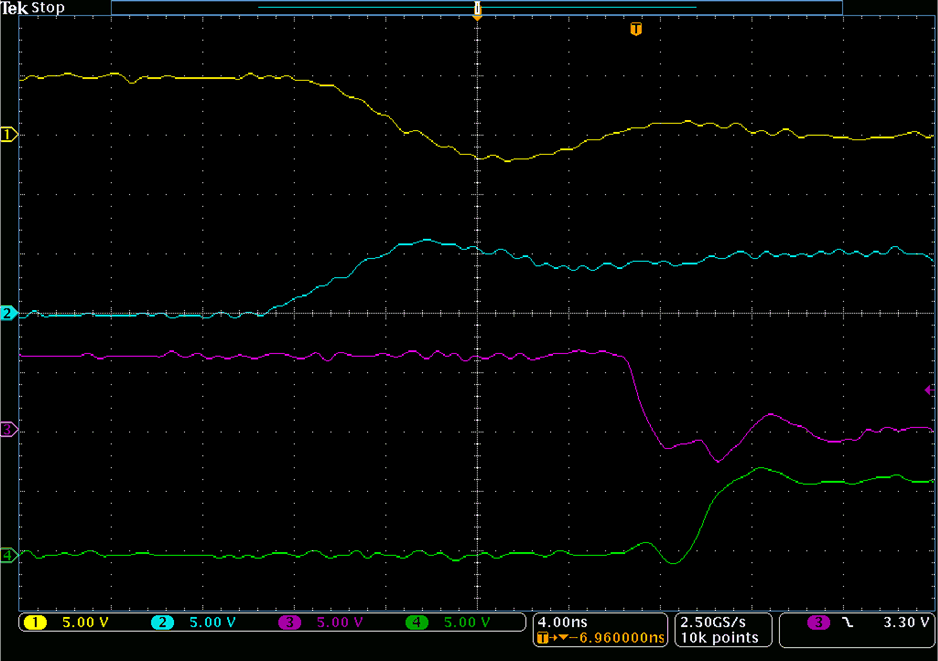
Task: Select the orange trigger position marker above the graticule
Action: tap(477, 12)
